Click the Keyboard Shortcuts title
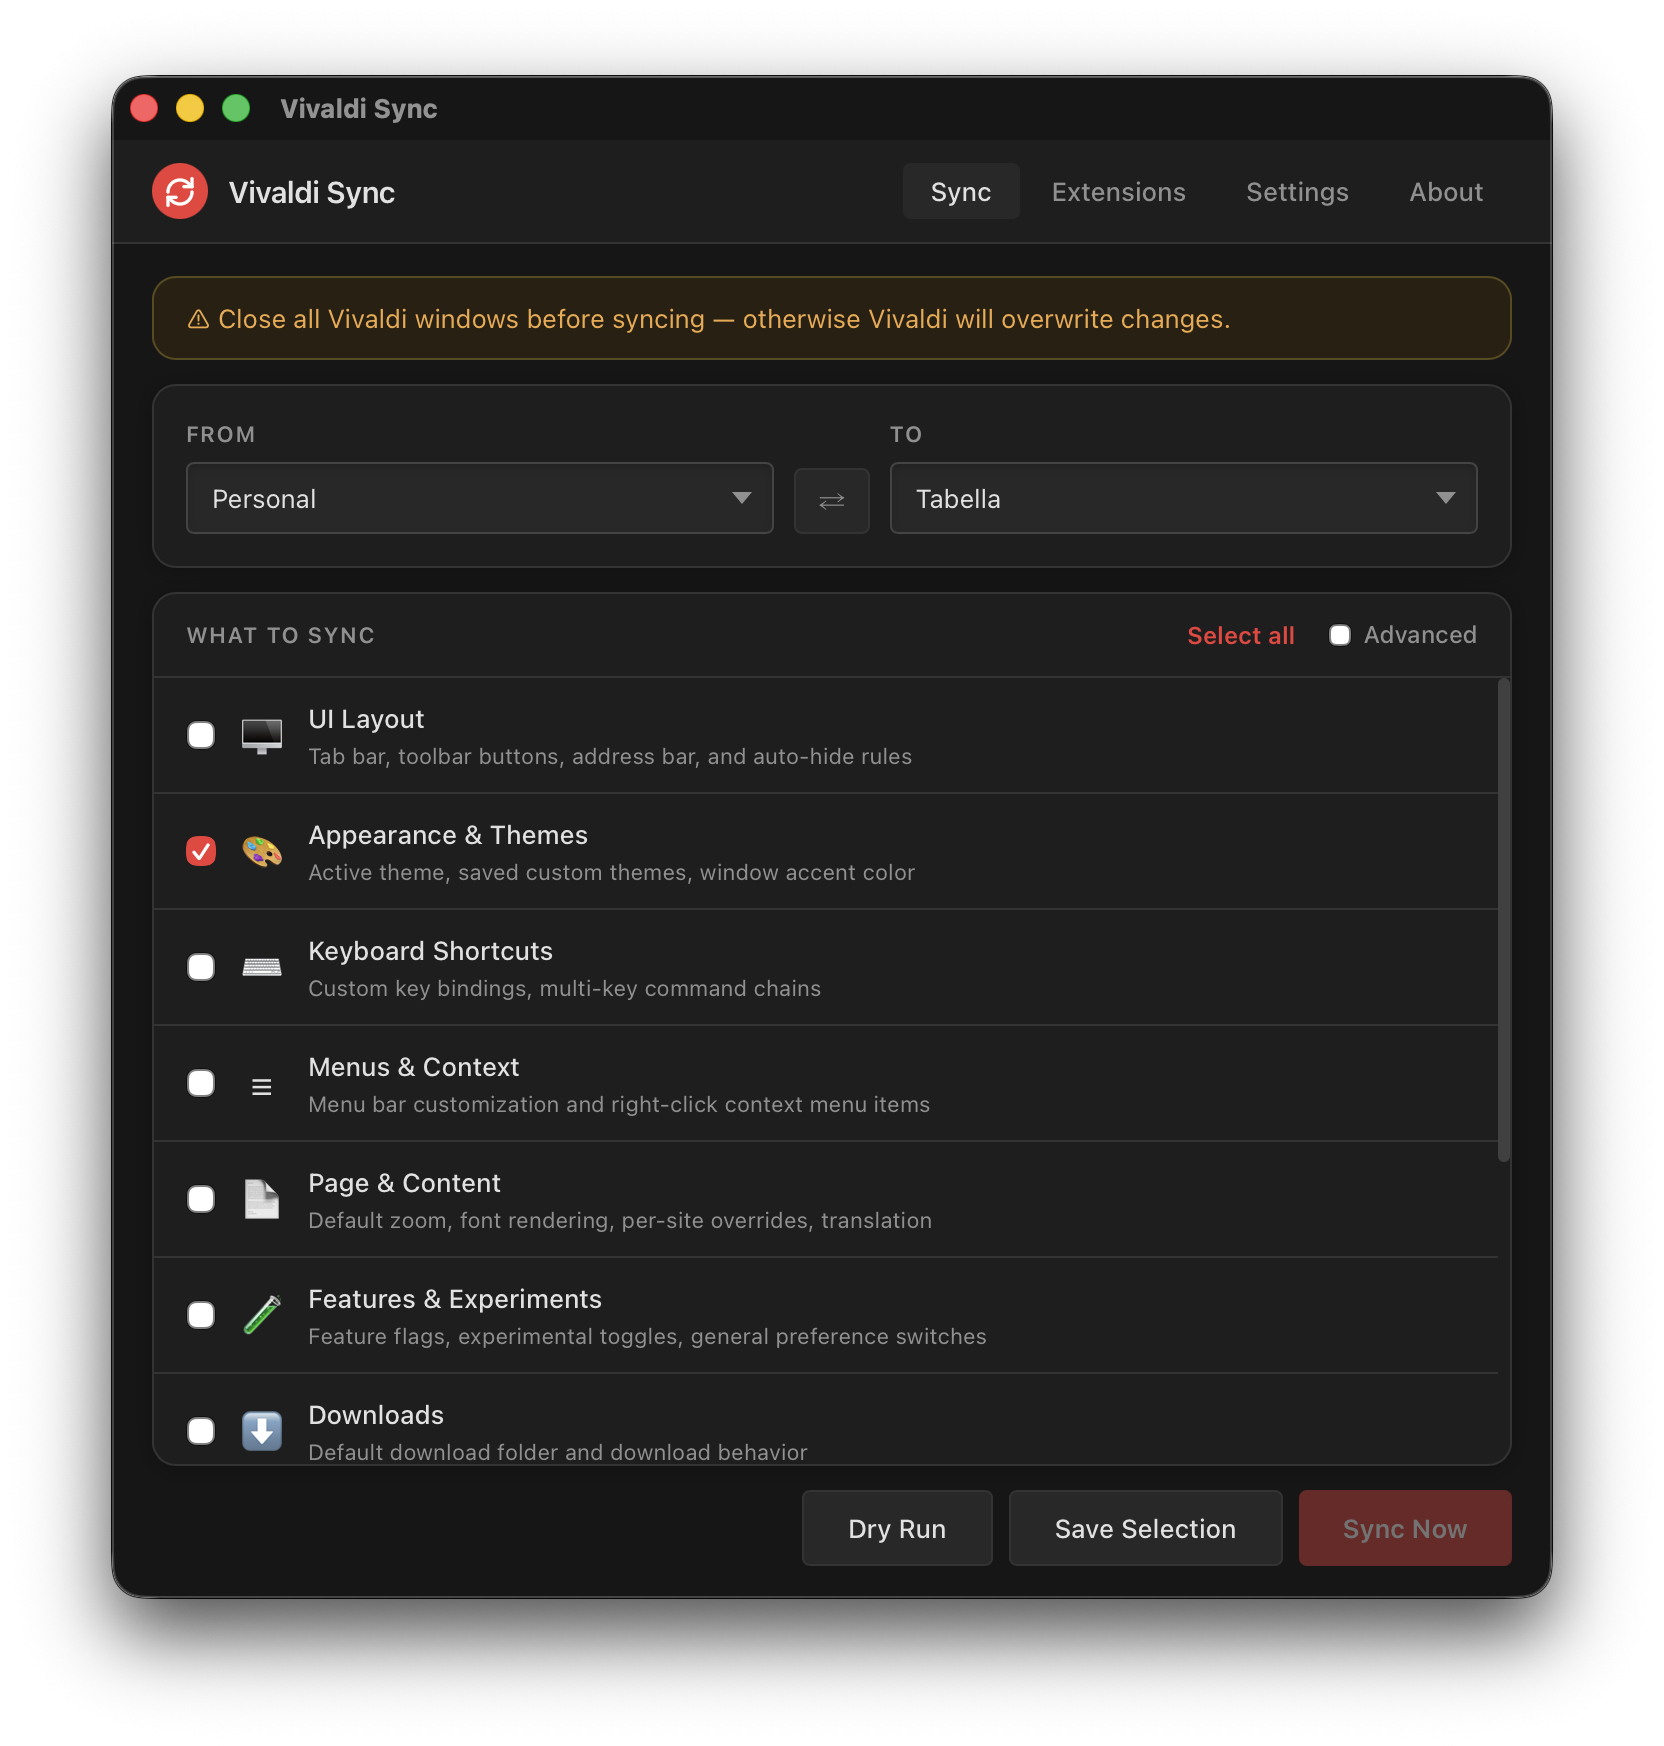The height and width of the screenshot is (1746, 1664). (x=430, y=951)
